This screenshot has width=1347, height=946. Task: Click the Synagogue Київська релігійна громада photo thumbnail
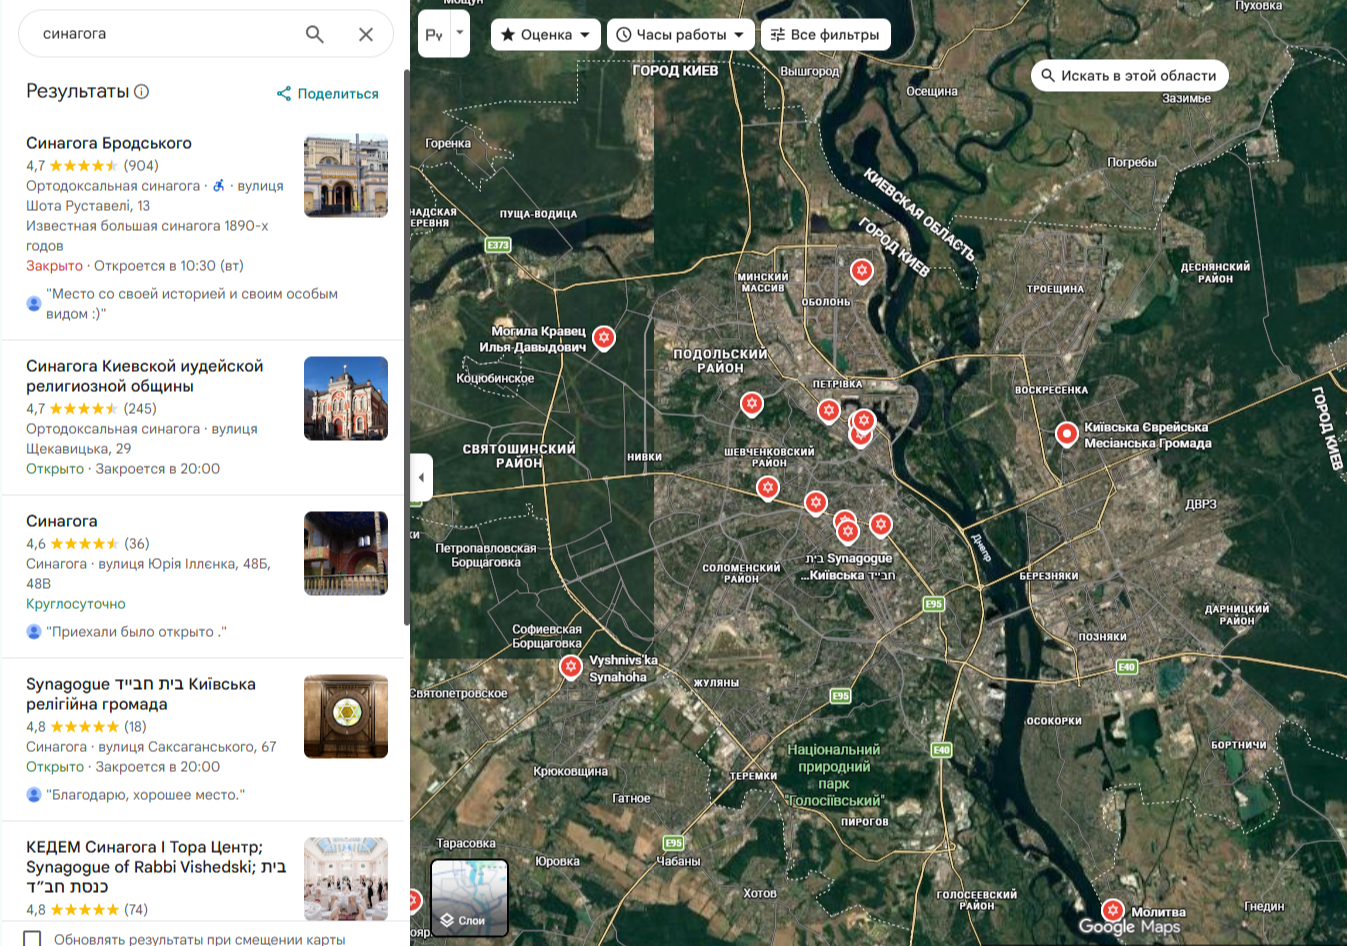tap(346, 716)
